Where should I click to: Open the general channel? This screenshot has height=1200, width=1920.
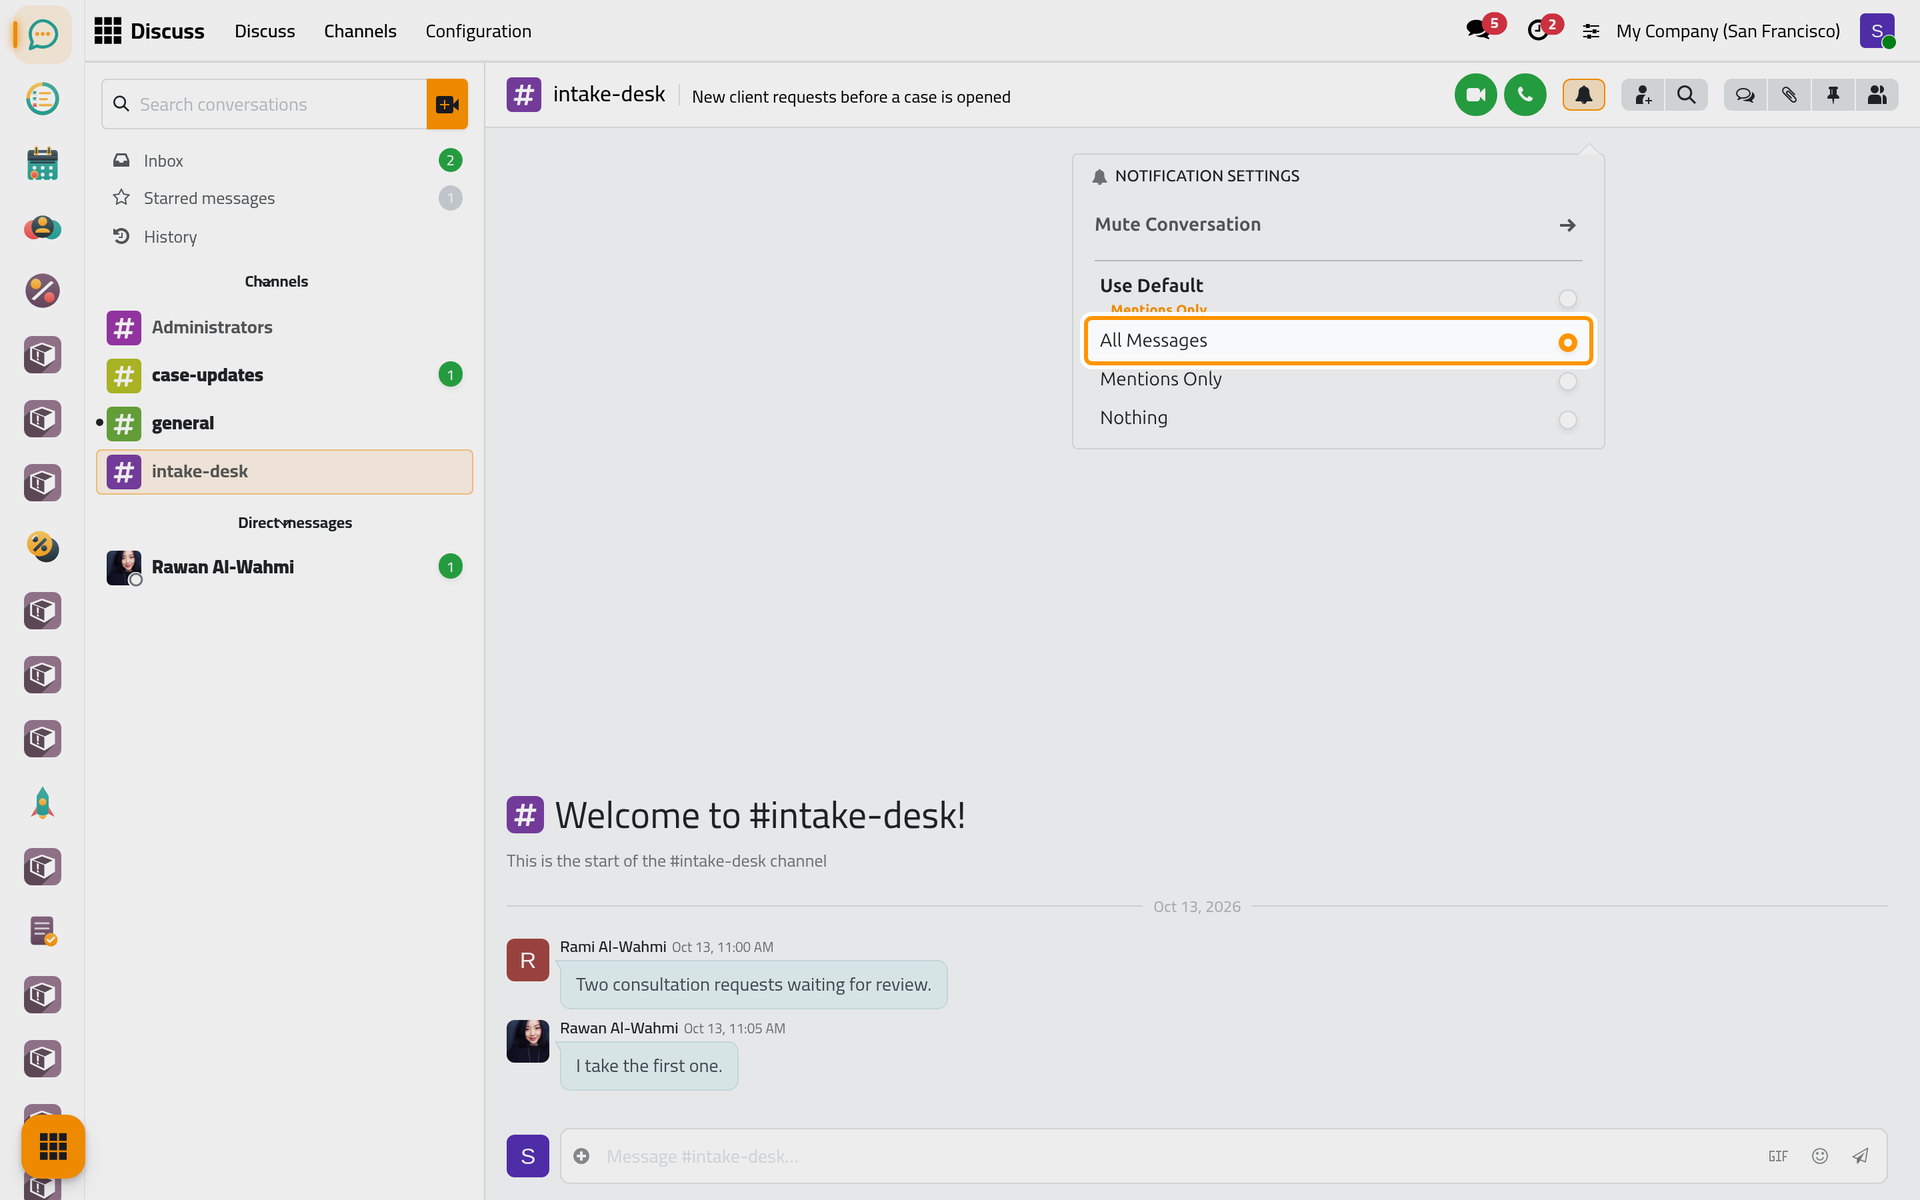[x=284, y=423]
